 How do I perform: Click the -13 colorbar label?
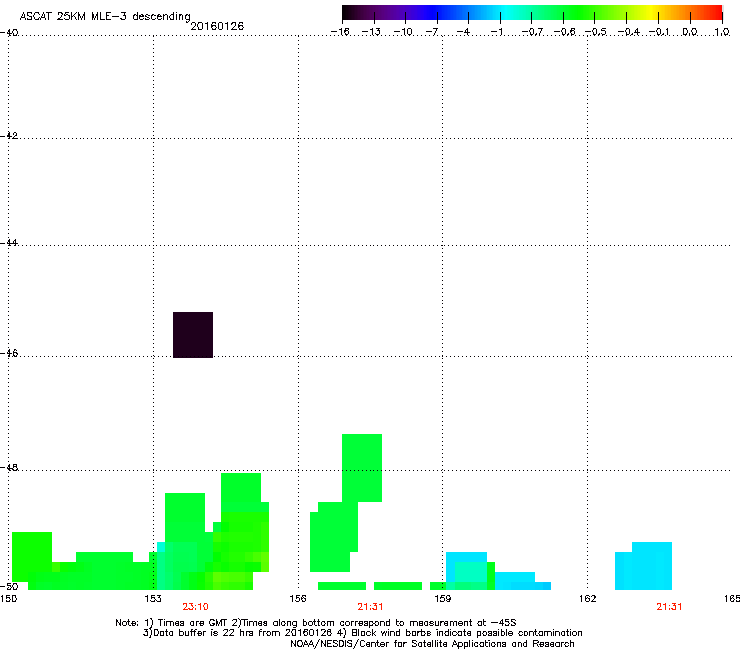pos(371,32)
